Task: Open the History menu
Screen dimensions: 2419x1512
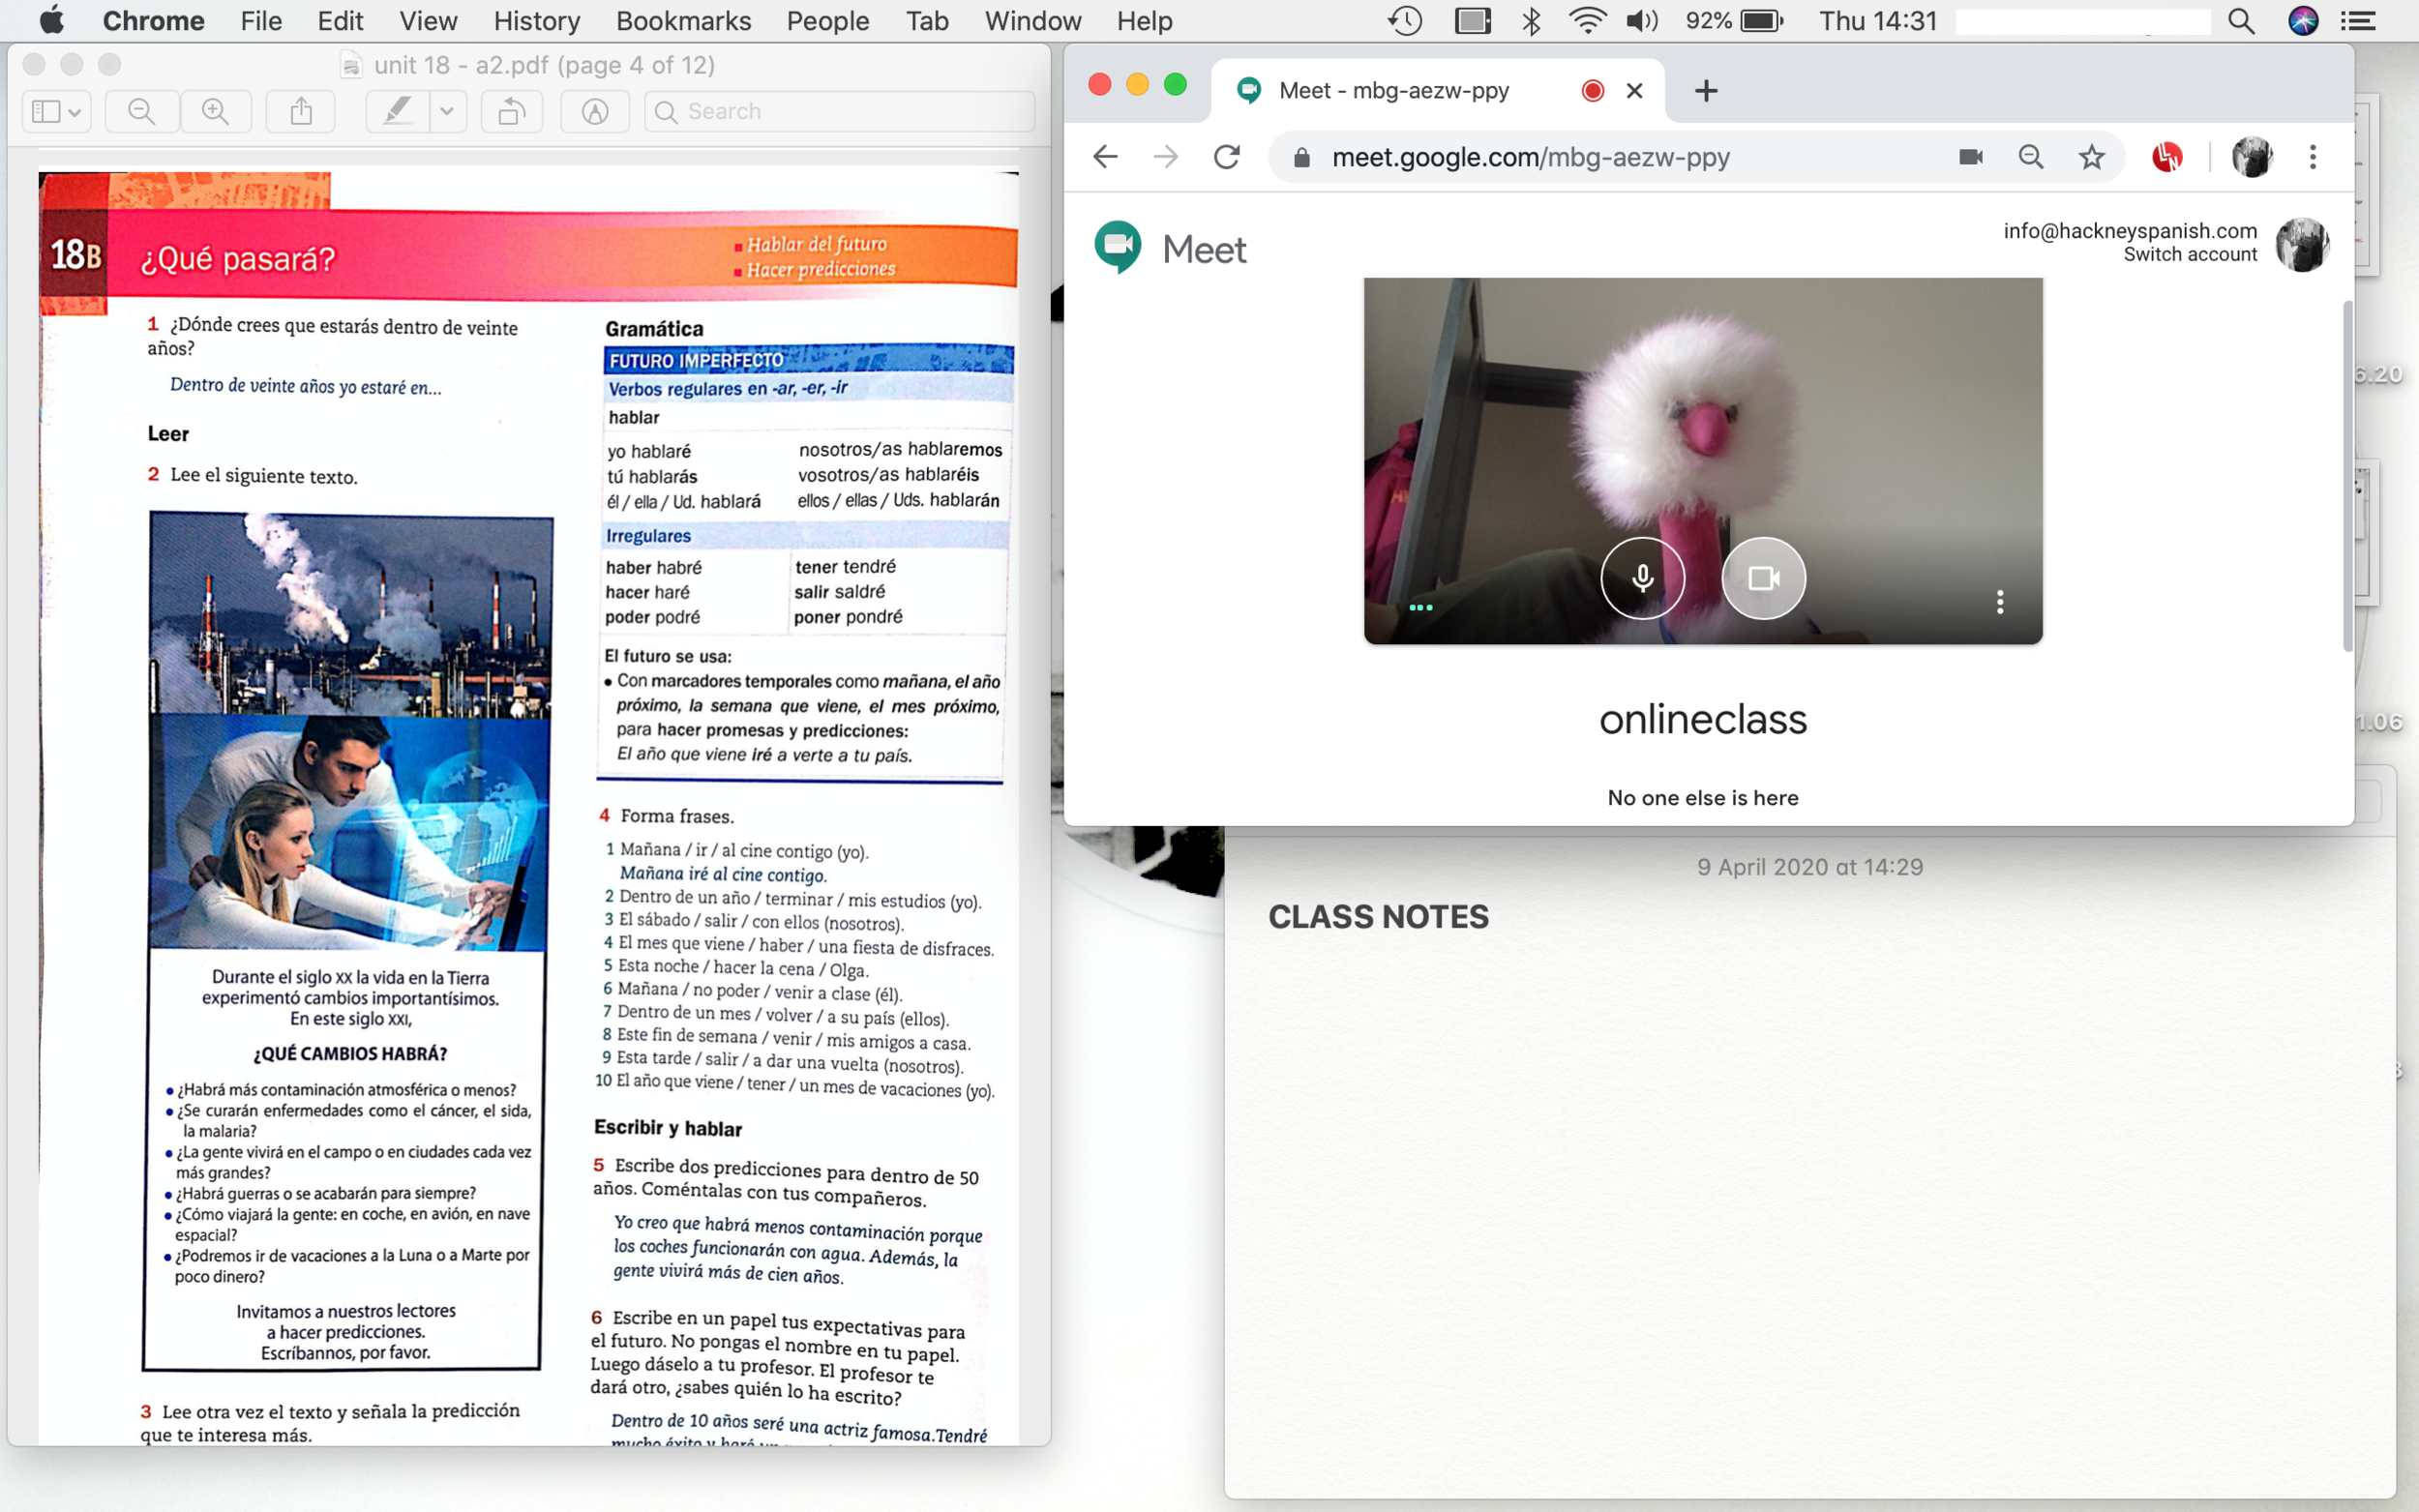Action: [x=536, y=20]
